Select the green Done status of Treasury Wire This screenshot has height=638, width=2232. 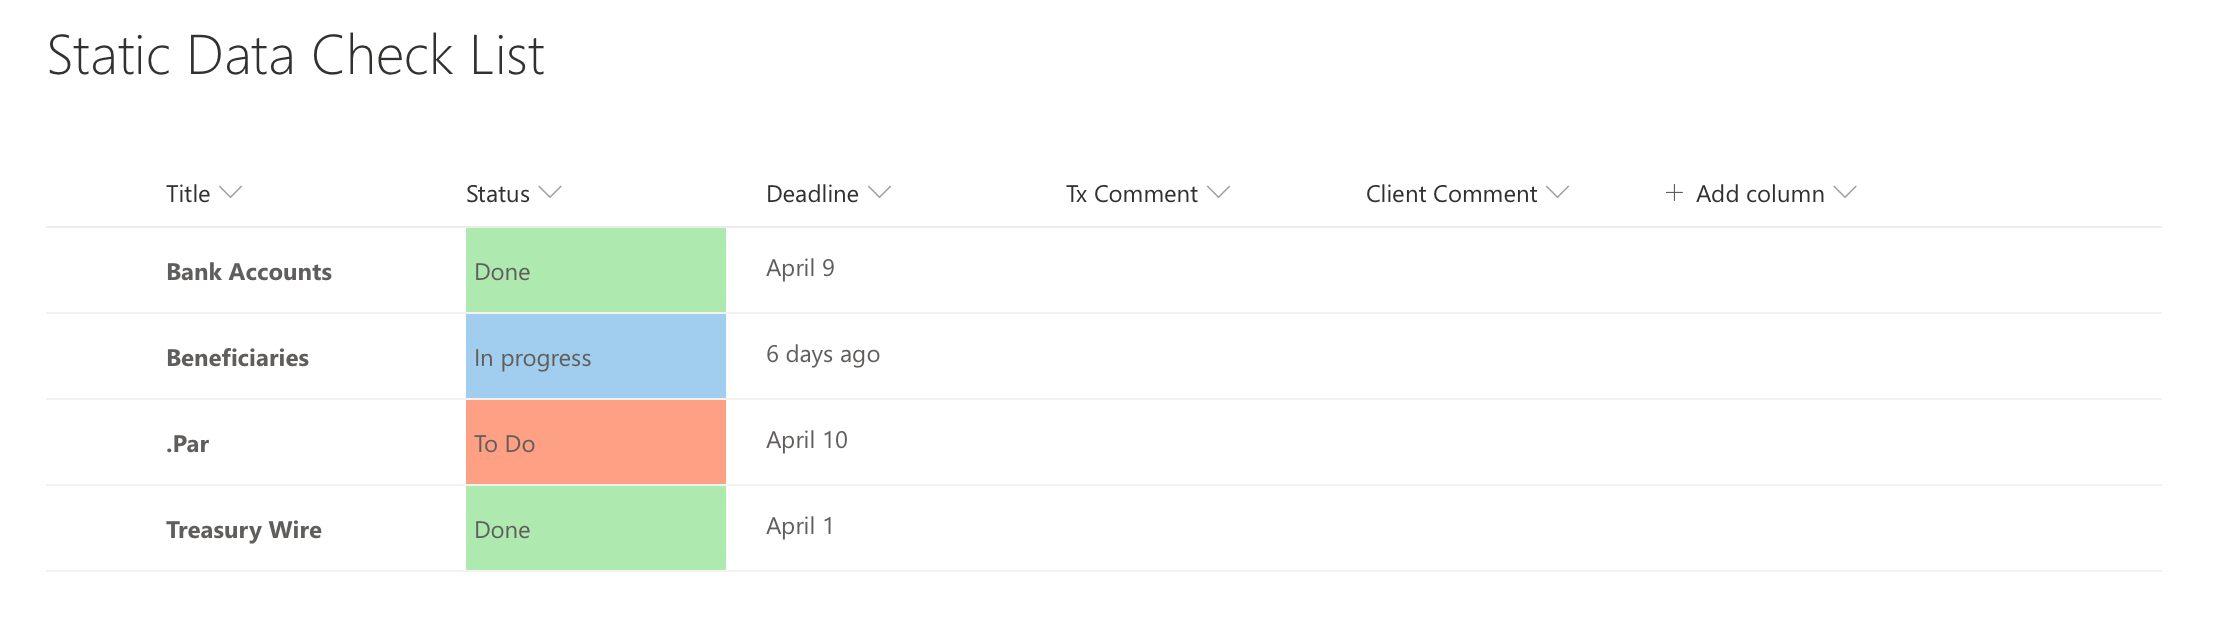click(596, 528)
